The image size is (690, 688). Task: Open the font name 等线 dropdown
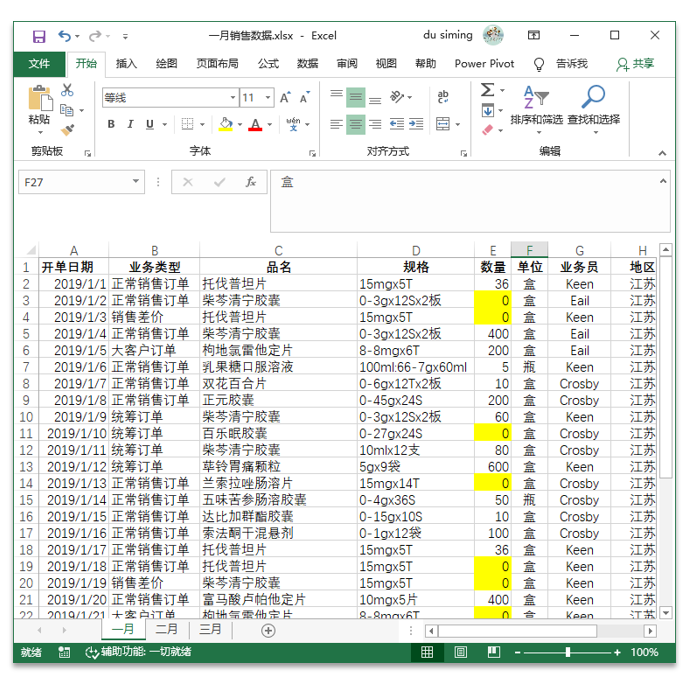233,98
